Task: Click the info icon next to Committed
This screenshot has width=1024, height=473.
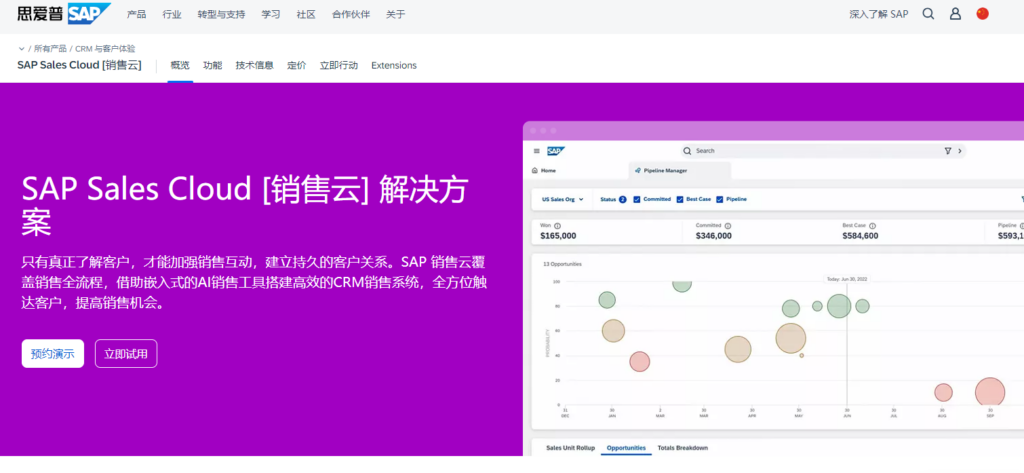Action: coord(728,226)
